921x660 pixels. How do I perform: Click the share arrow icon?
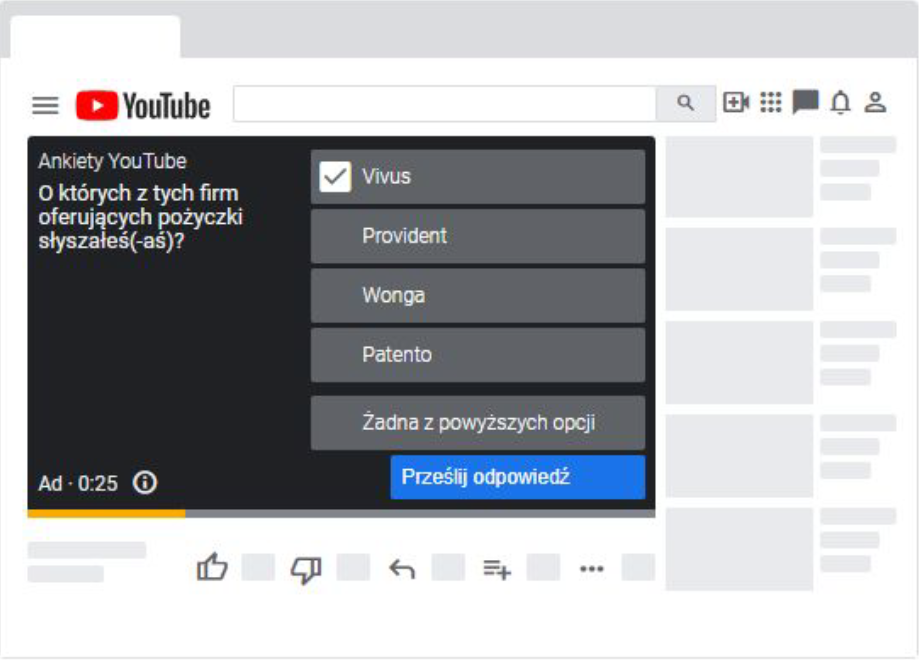402,569
